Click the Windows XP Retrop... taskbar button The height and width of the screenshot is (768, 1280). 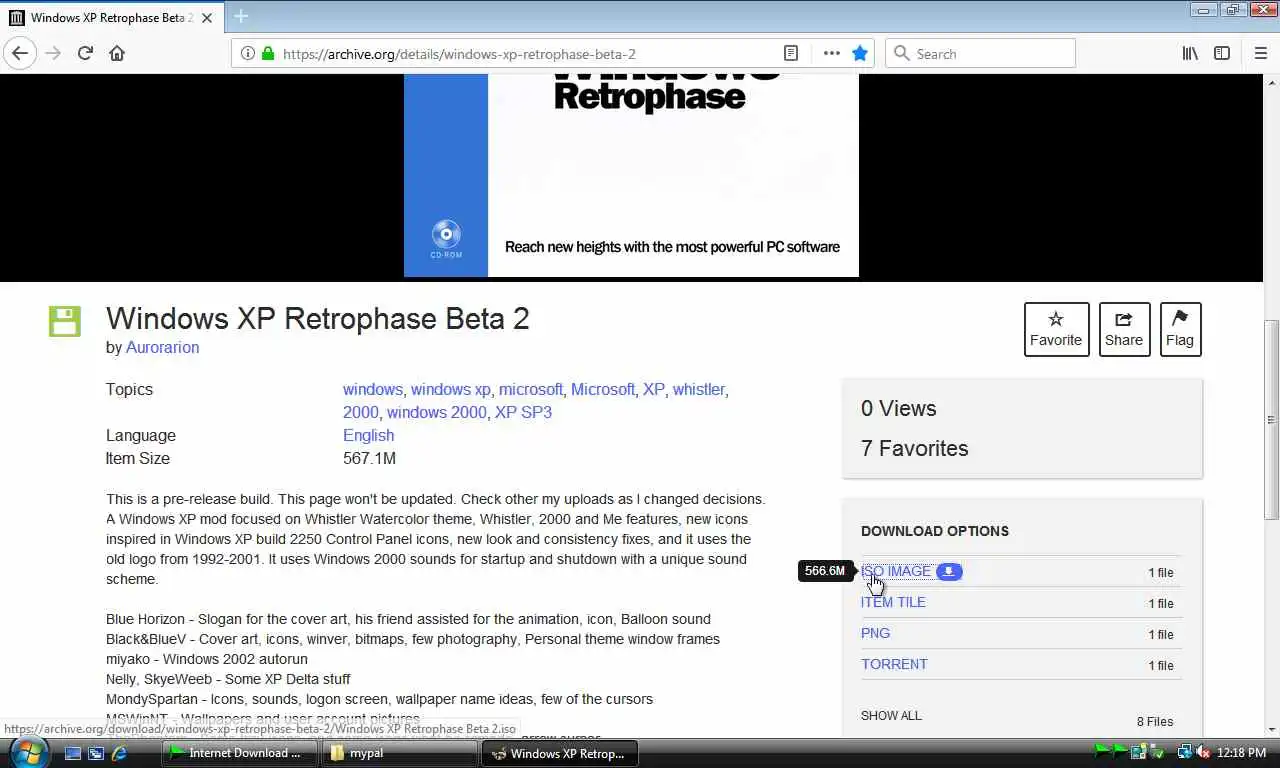(560, 753)
